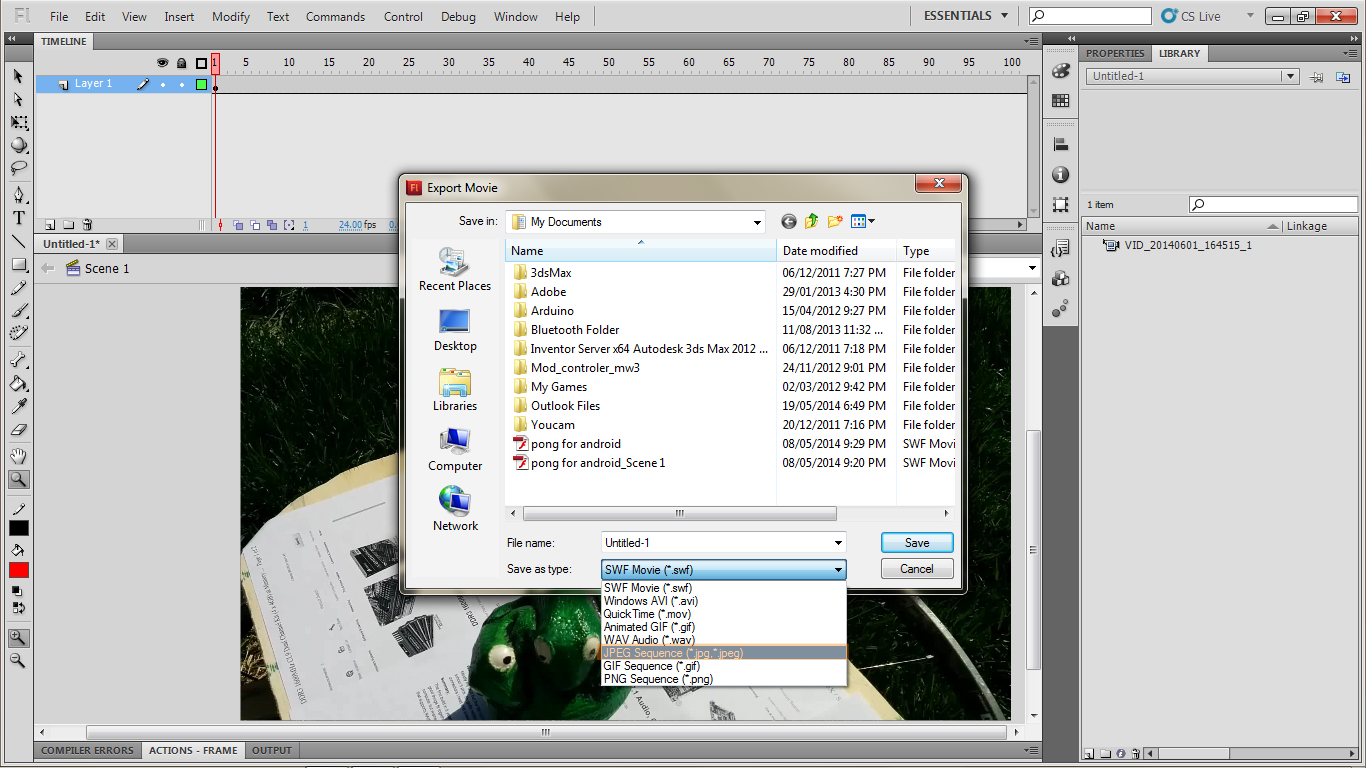
Task: Select the Zoom magnifier tool
Action: pos(18,479)
